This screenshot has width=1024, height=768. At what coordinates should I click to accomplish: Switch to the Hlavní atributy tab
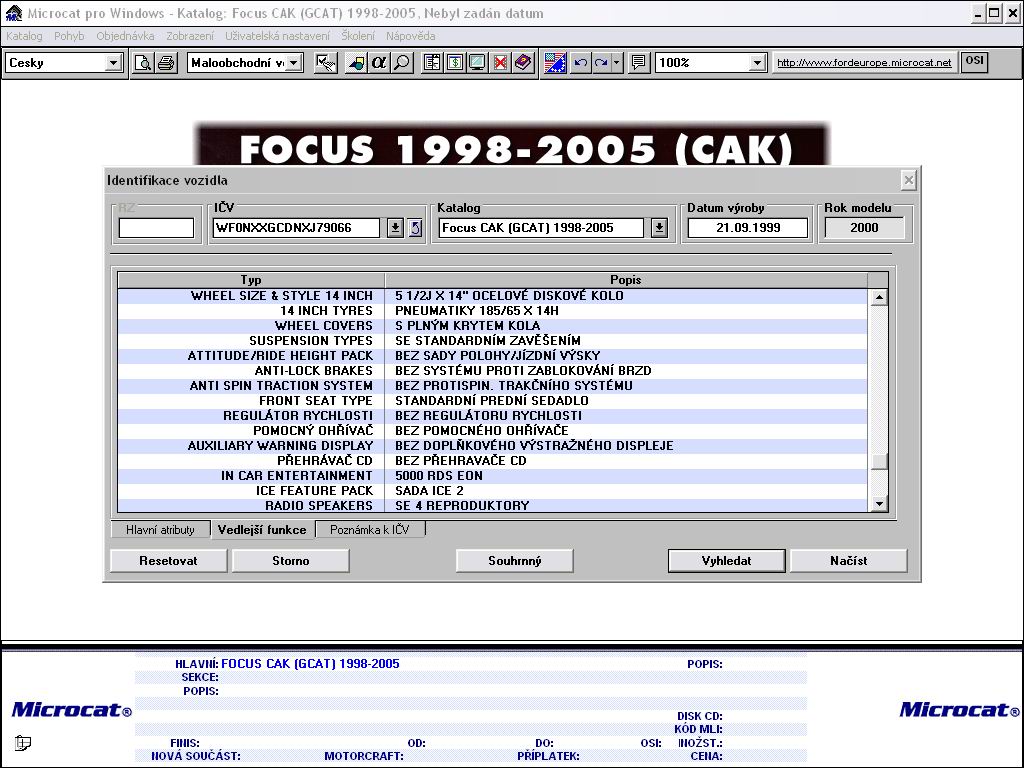click(x=160, y=530)
